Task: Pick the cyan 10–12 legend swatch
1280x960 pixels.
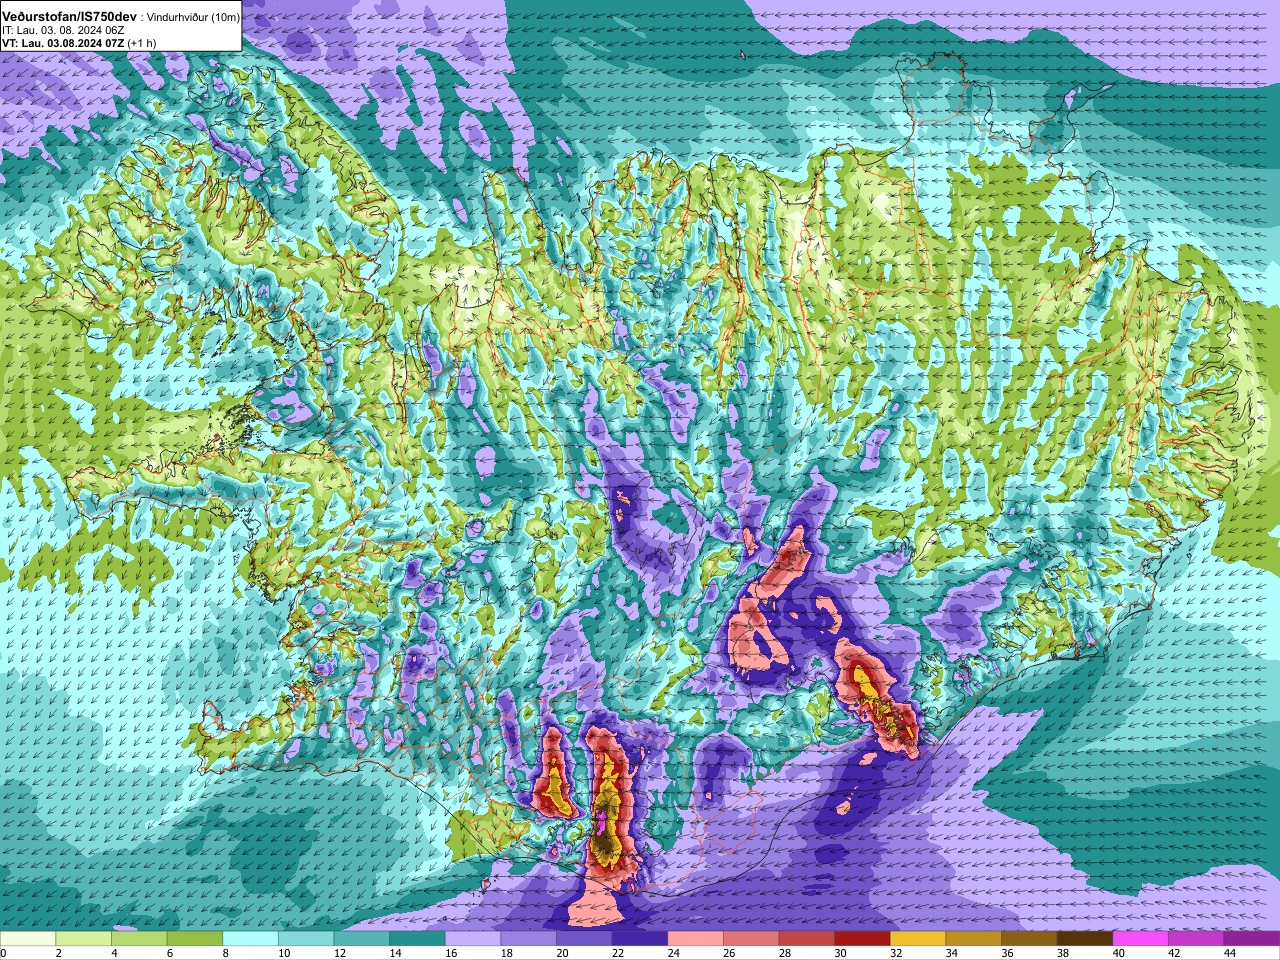Action: tap(306, 939)
